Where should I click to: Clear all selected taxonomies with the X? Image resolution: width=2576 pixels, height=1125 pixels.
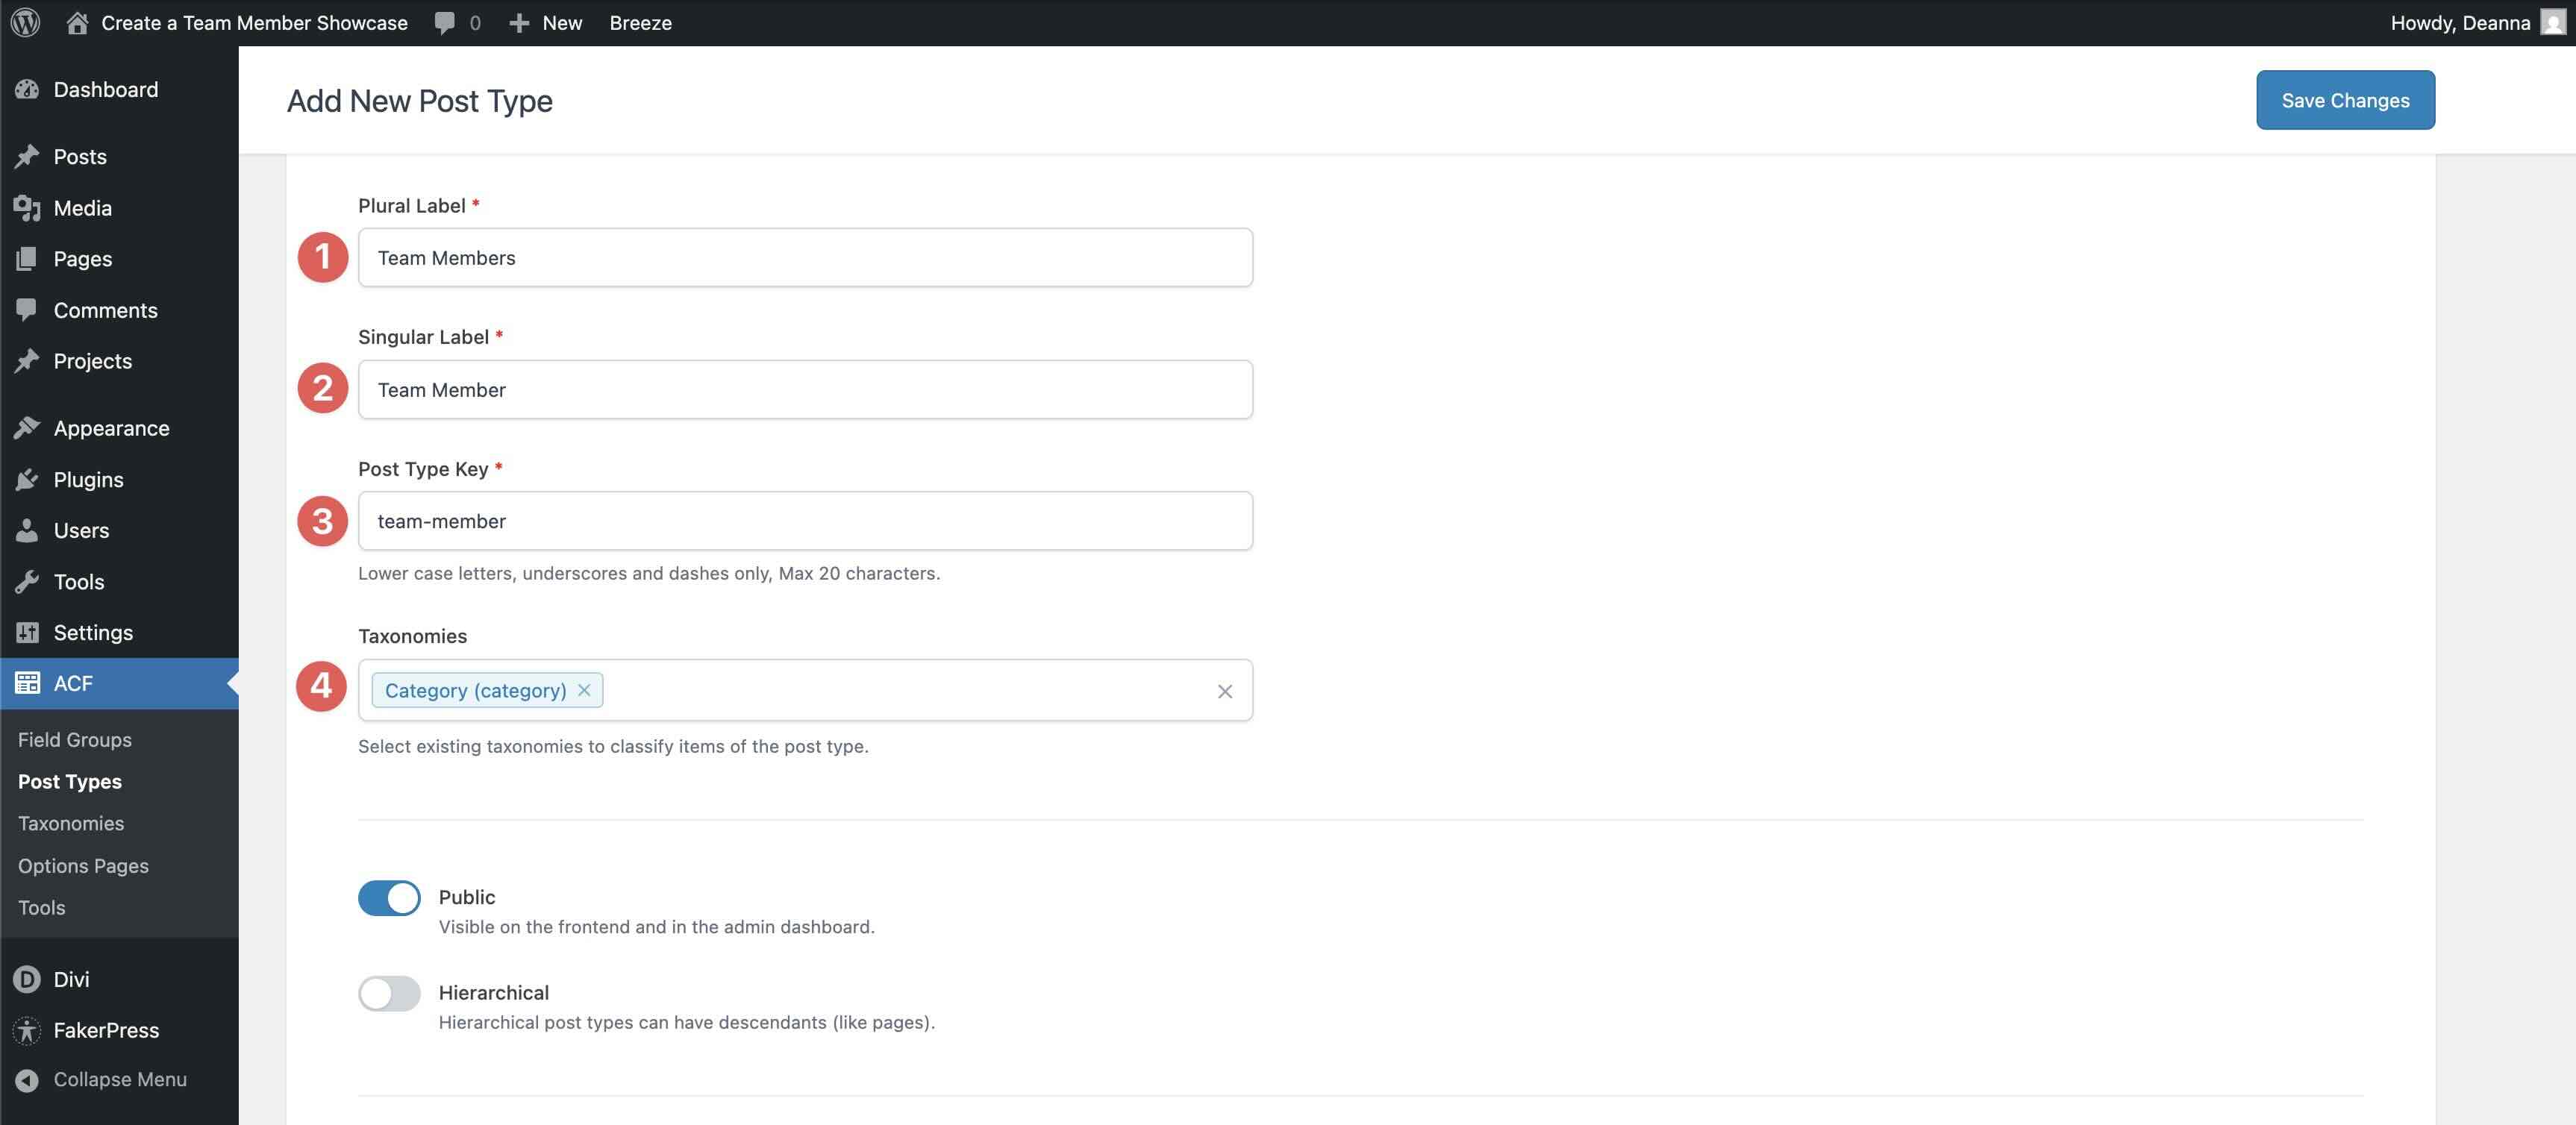click(x=1225, y=690)
